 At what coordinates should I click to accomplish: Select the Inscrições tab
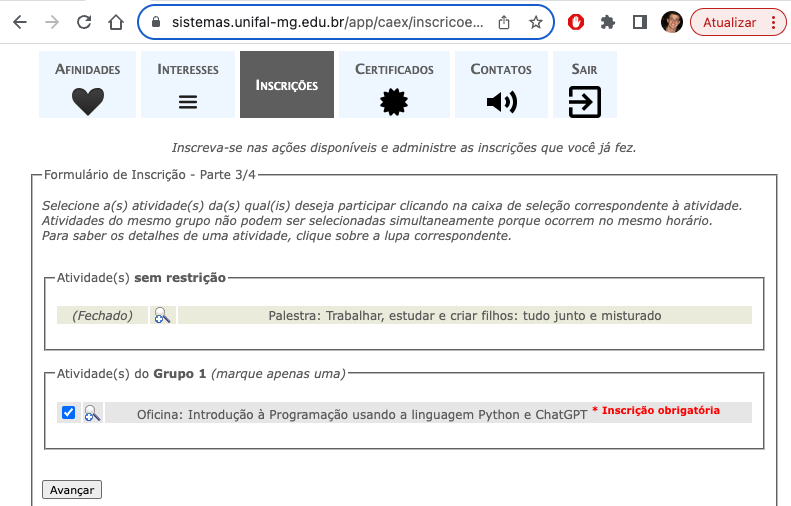286,85
